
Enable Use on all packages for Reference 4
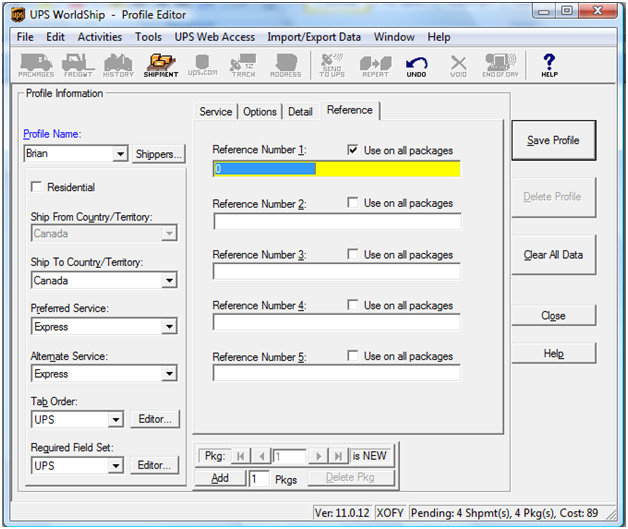pos(352,305)
